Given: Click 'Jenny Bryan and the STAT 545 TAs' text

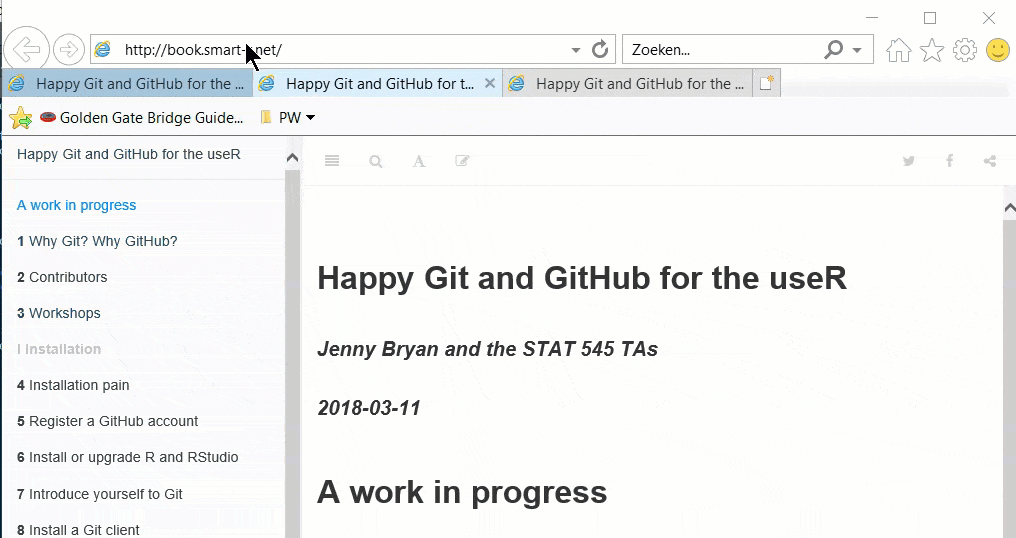Looking at the screenshot, I should (x=487, y=349).
